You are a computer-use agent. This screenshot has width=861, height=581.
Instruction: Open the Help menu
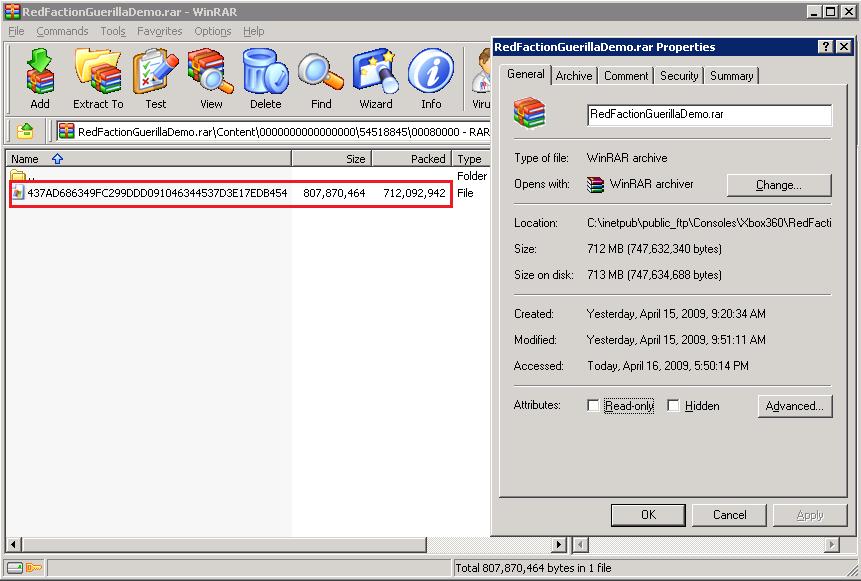pyautogui.click(x=254, y=31)
